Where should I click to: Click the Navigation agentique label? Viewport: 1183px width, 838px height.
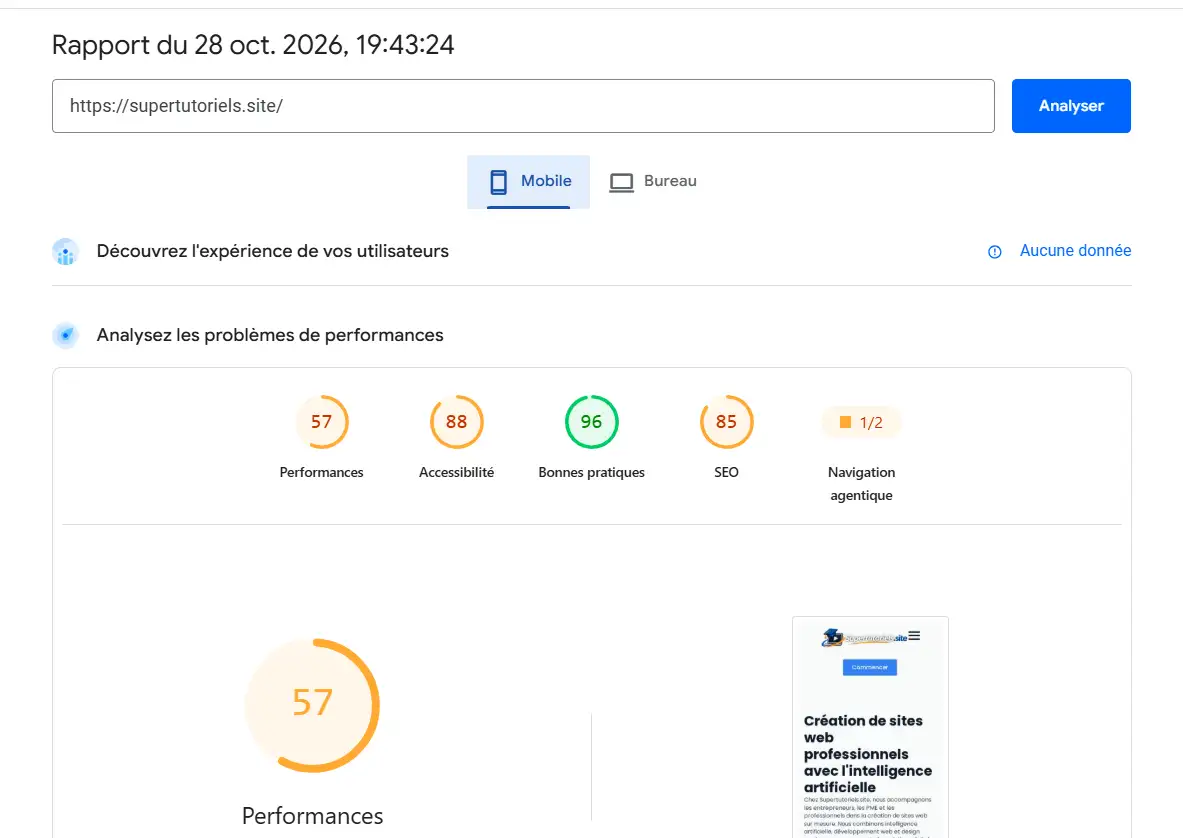click(861, 483)
